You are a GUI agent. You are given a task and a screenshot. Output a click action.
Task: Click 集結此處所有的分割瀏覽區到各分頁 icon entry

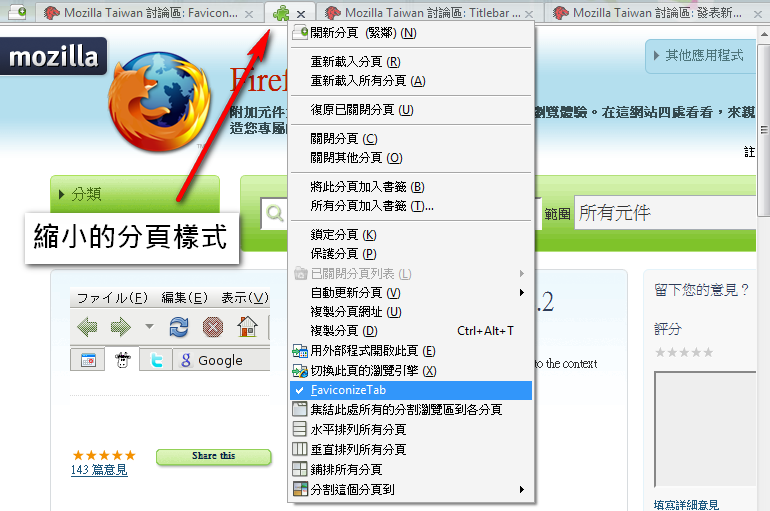[411, 409]
